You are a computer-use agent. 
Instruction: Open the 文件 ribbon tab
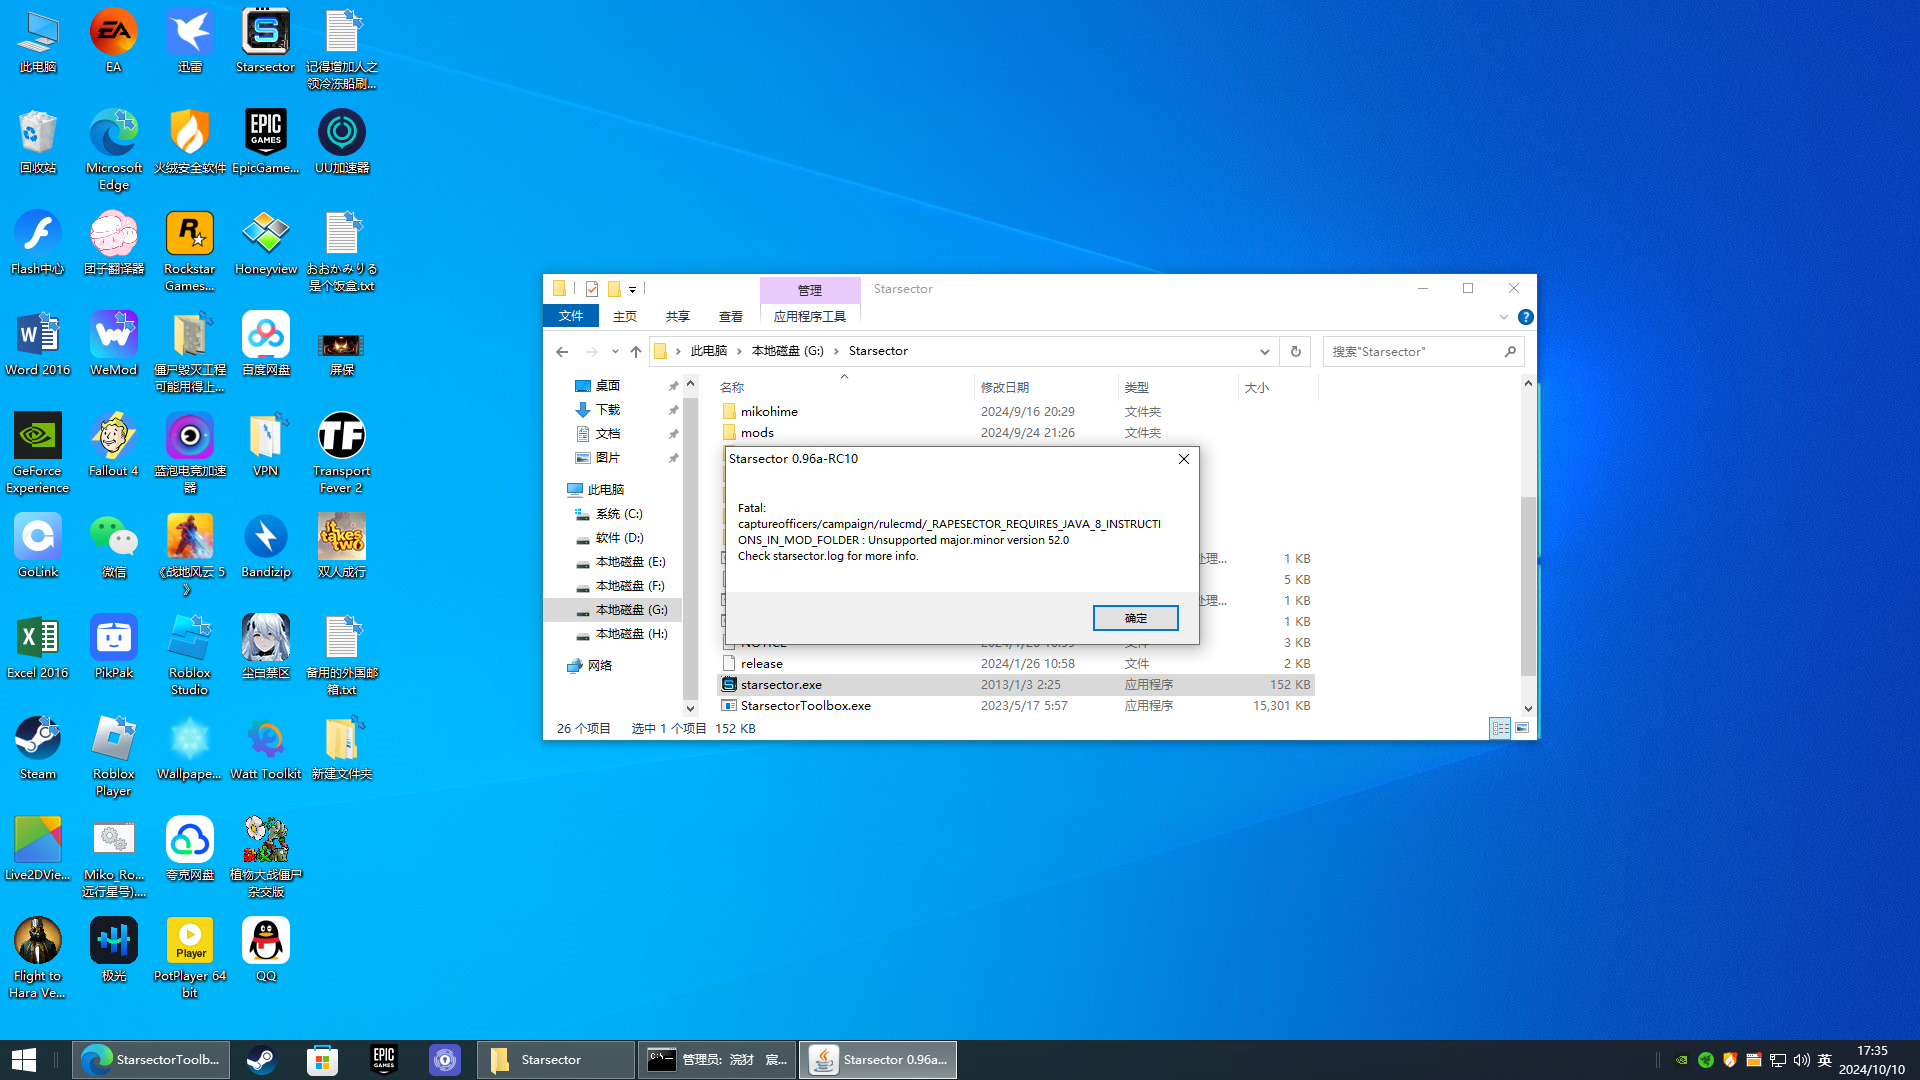pyautogui.click(x=571, y=316)
